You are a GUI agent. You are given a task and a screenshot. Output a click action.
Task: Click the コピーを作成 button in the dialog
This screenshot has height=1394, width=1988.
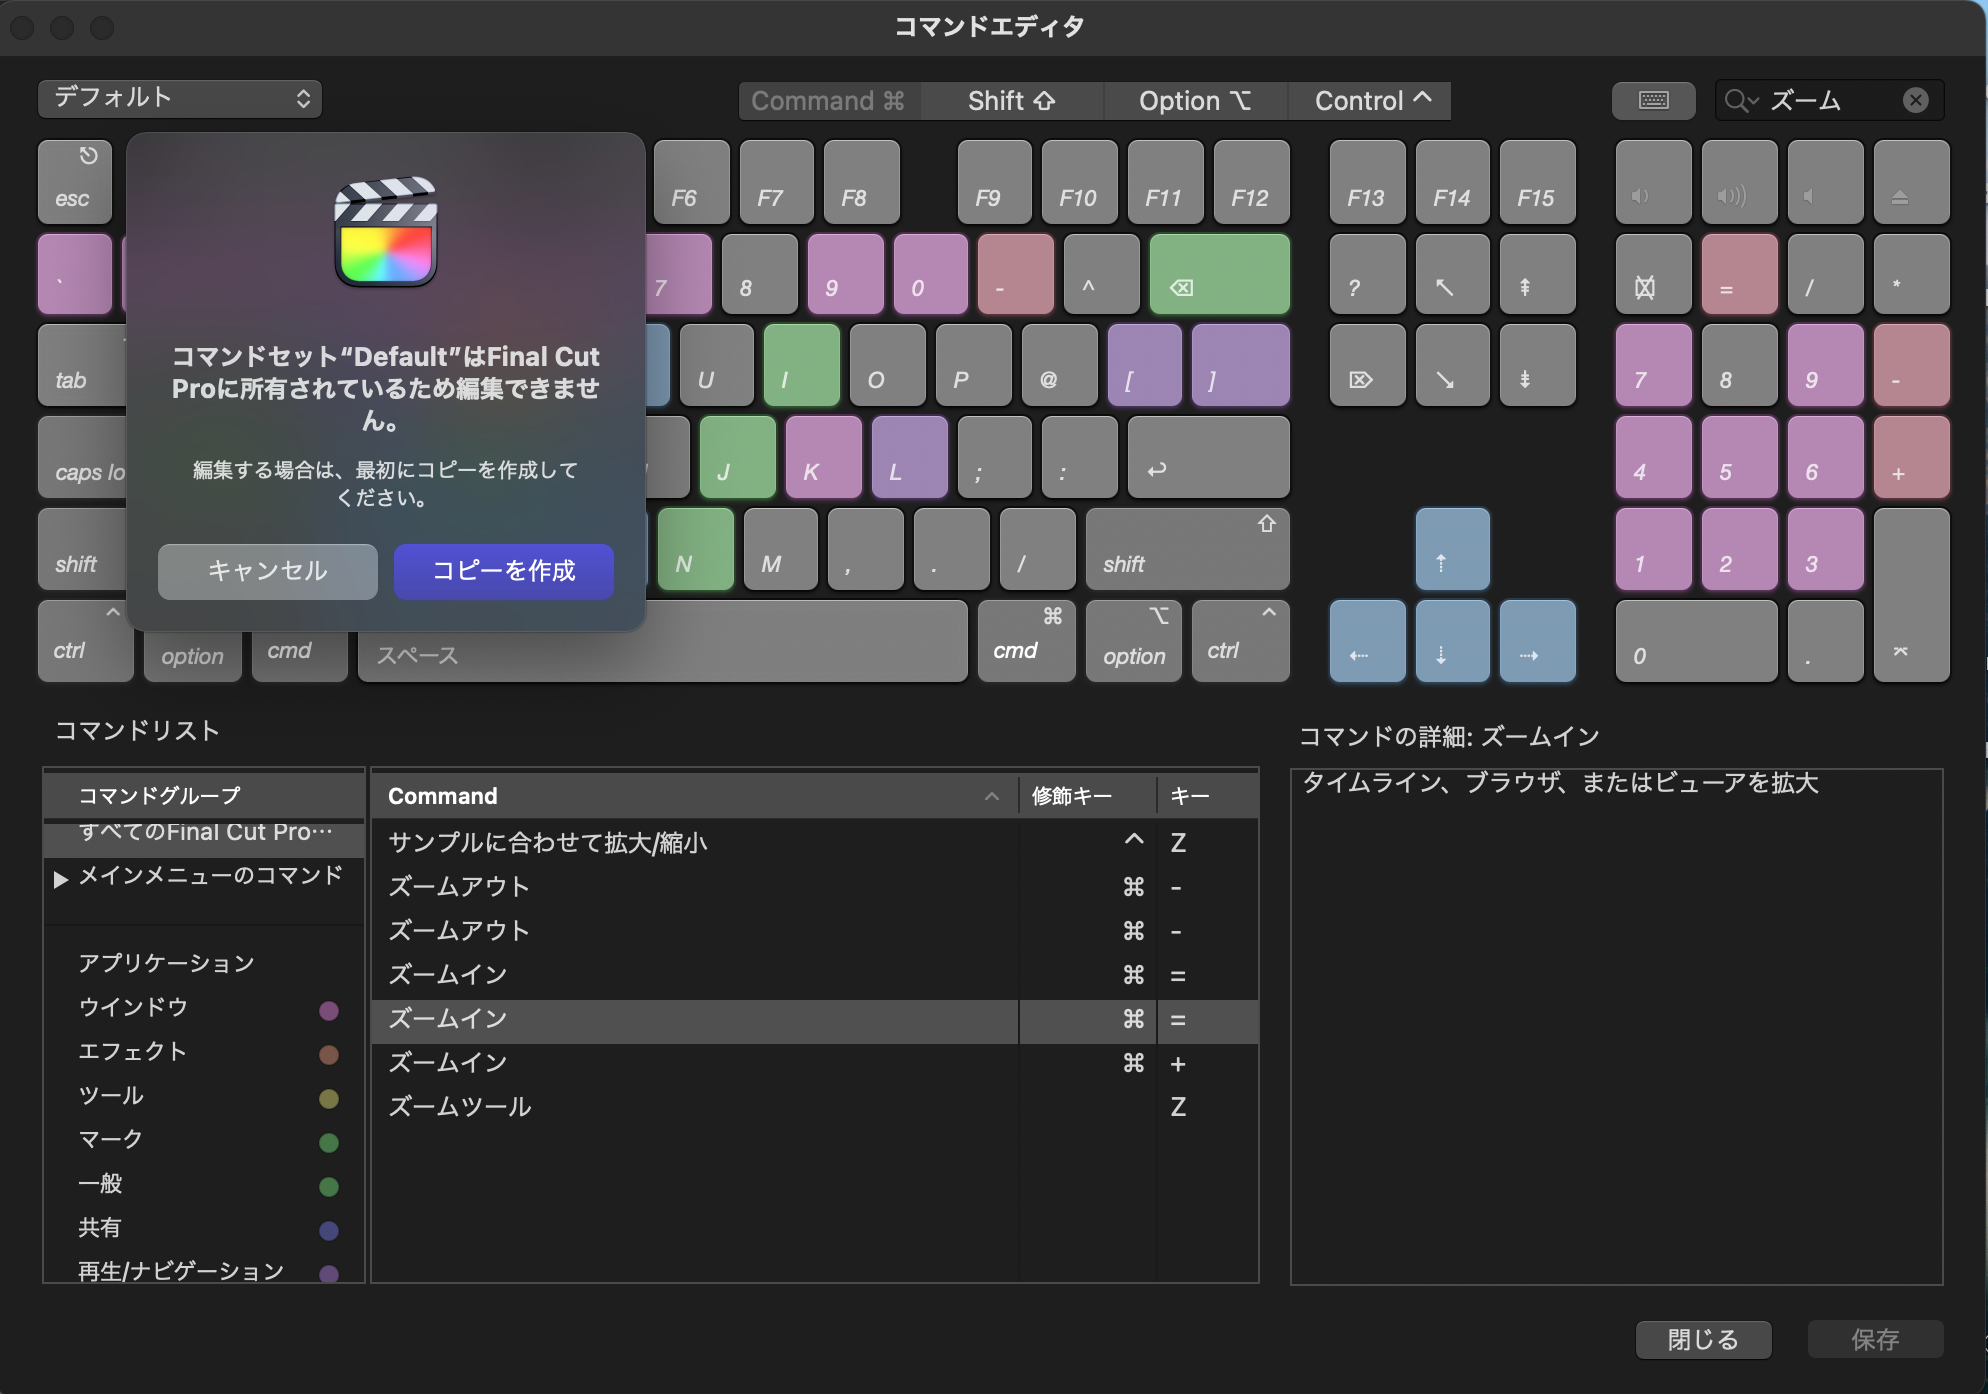pos(503,571)
